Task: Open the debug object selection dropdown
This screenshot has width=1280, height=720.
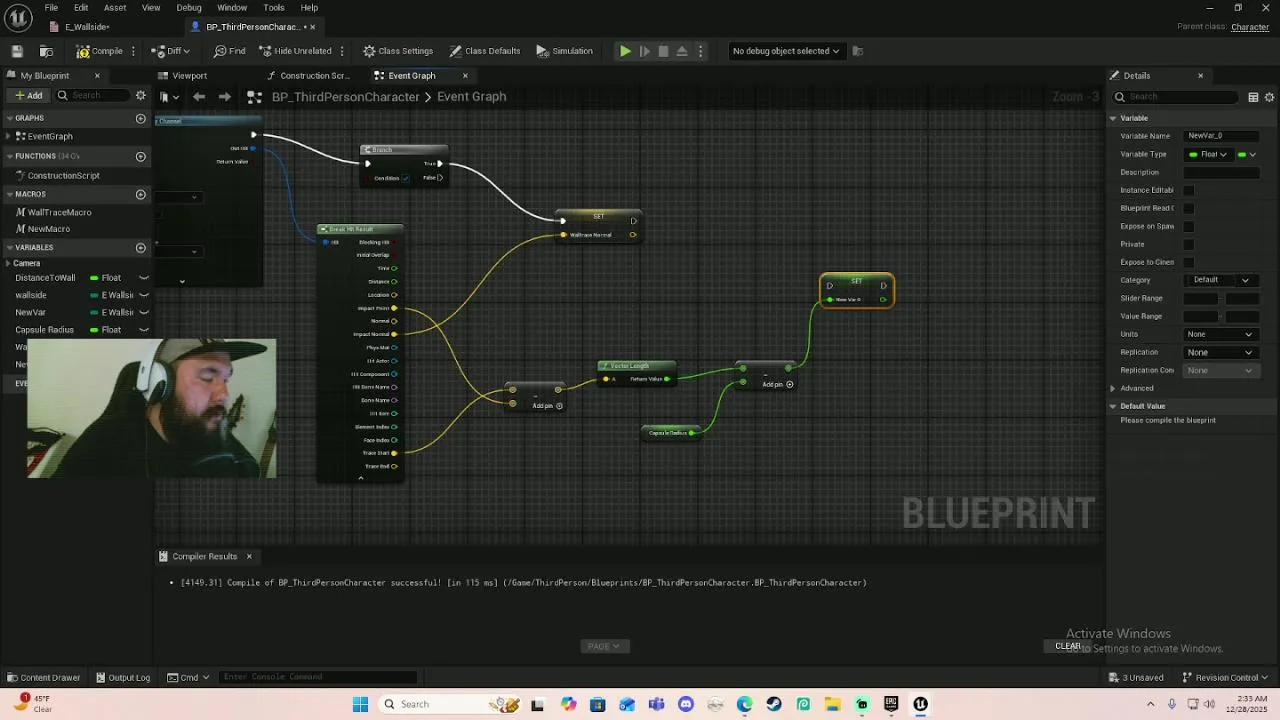Action: pos(786,51)
